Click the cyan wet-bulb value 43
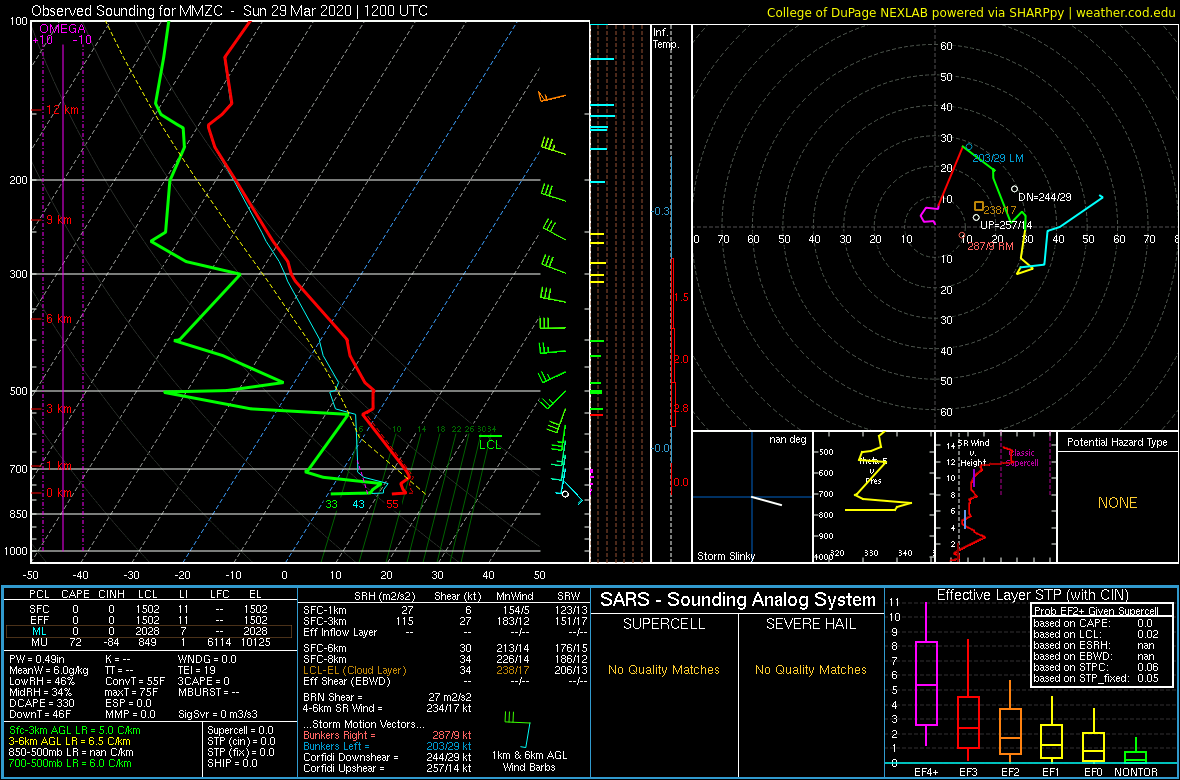This screenshot has width=1180, height=780. pyautogui.click(x=359, y=504)
